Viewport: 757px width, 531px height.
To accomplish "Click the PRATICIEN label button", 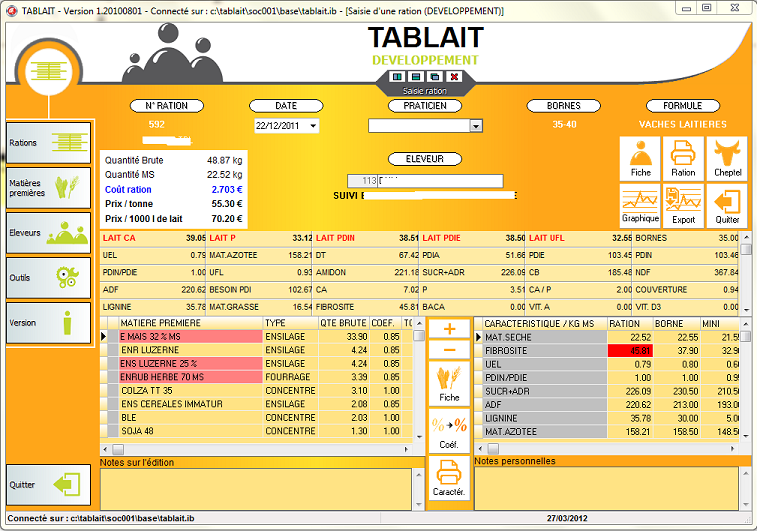I will coord(425,106).
